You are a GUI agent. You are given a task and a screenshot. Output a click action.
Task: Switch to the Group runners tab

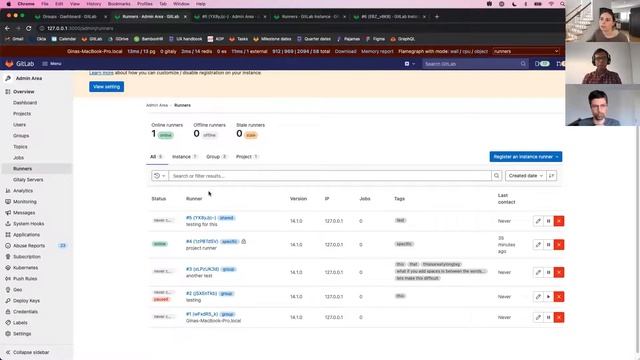coord(216,157)
